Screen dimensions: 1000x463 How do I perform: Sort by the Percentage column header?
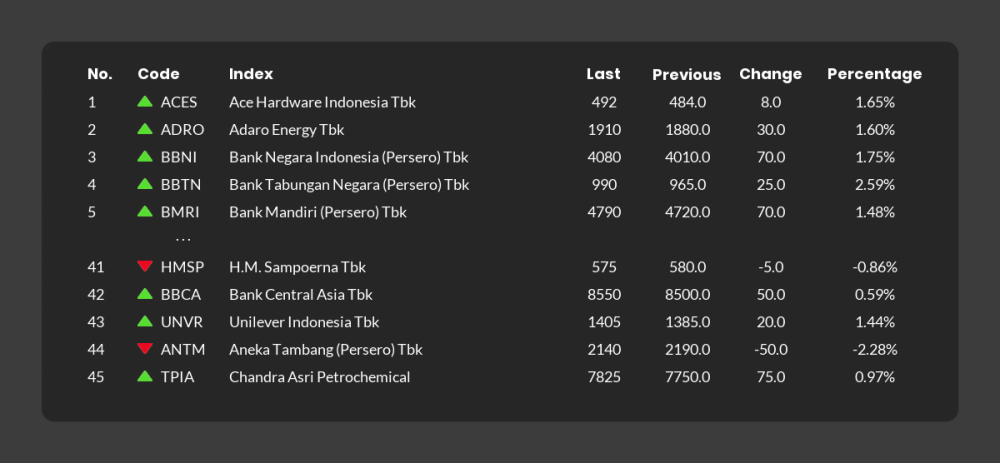point(874,74)
